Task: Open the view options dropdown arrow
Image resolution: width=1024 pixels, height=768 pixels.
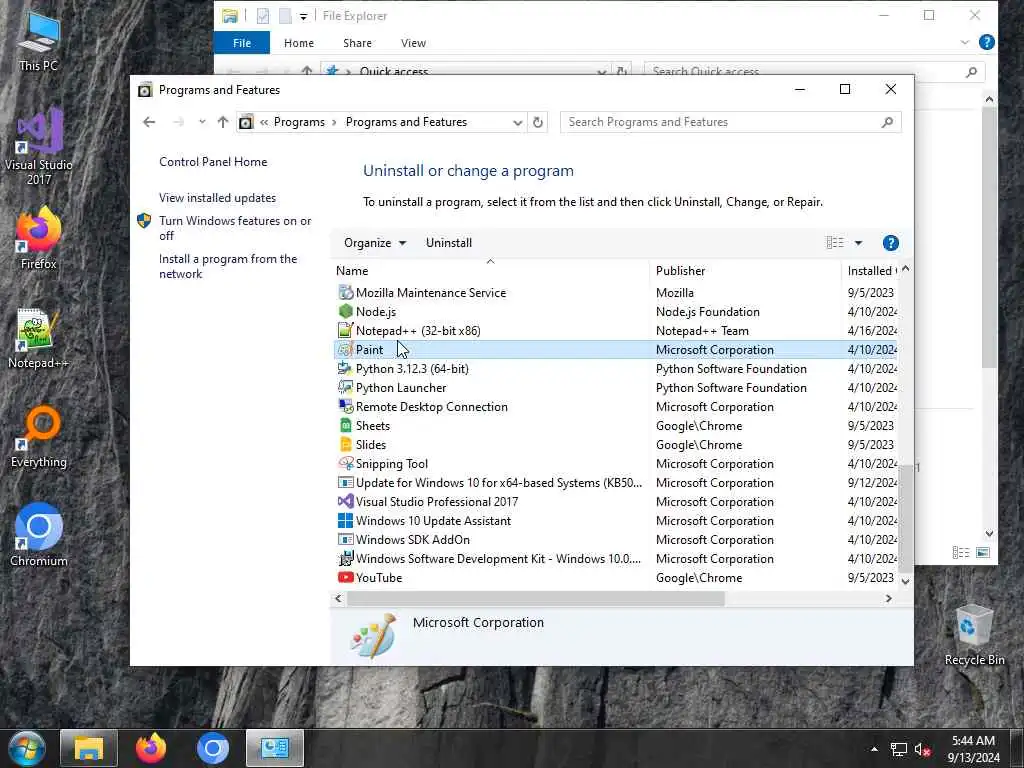Action: click(x=858, y=243)
